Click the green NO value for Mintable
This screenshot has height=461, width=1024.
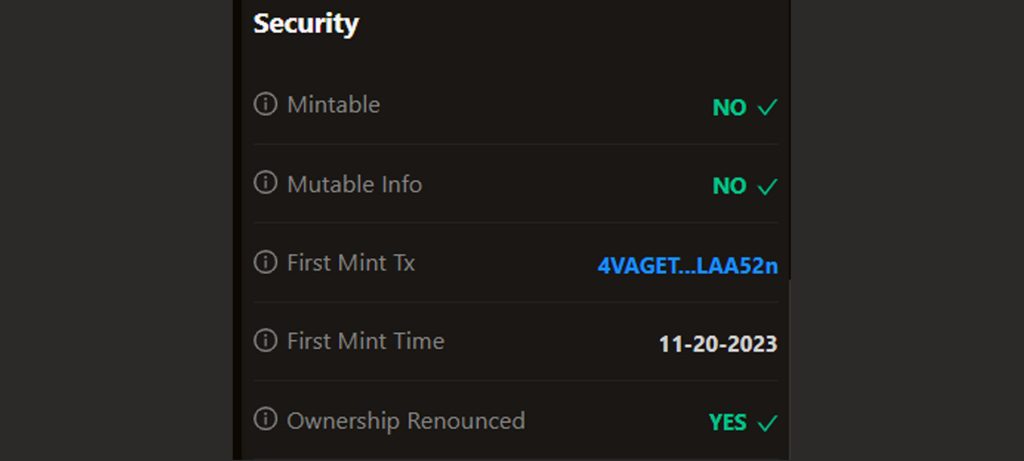(x=729, y=108)
